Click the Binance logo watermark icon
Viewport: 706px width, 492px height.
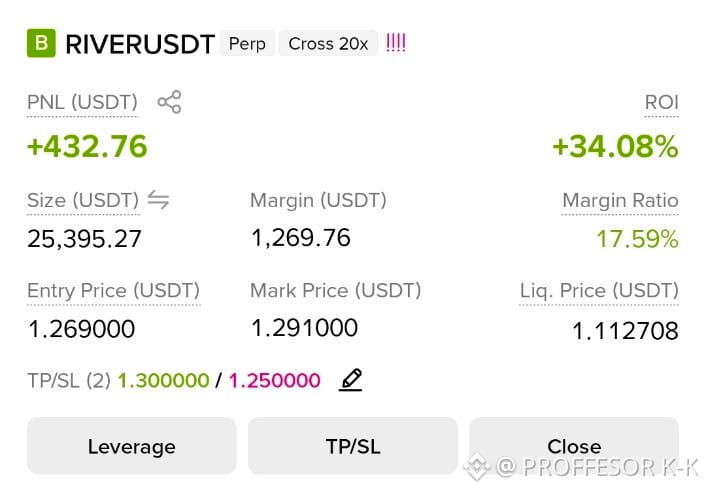pyautogui.click(x=477, y=467)
